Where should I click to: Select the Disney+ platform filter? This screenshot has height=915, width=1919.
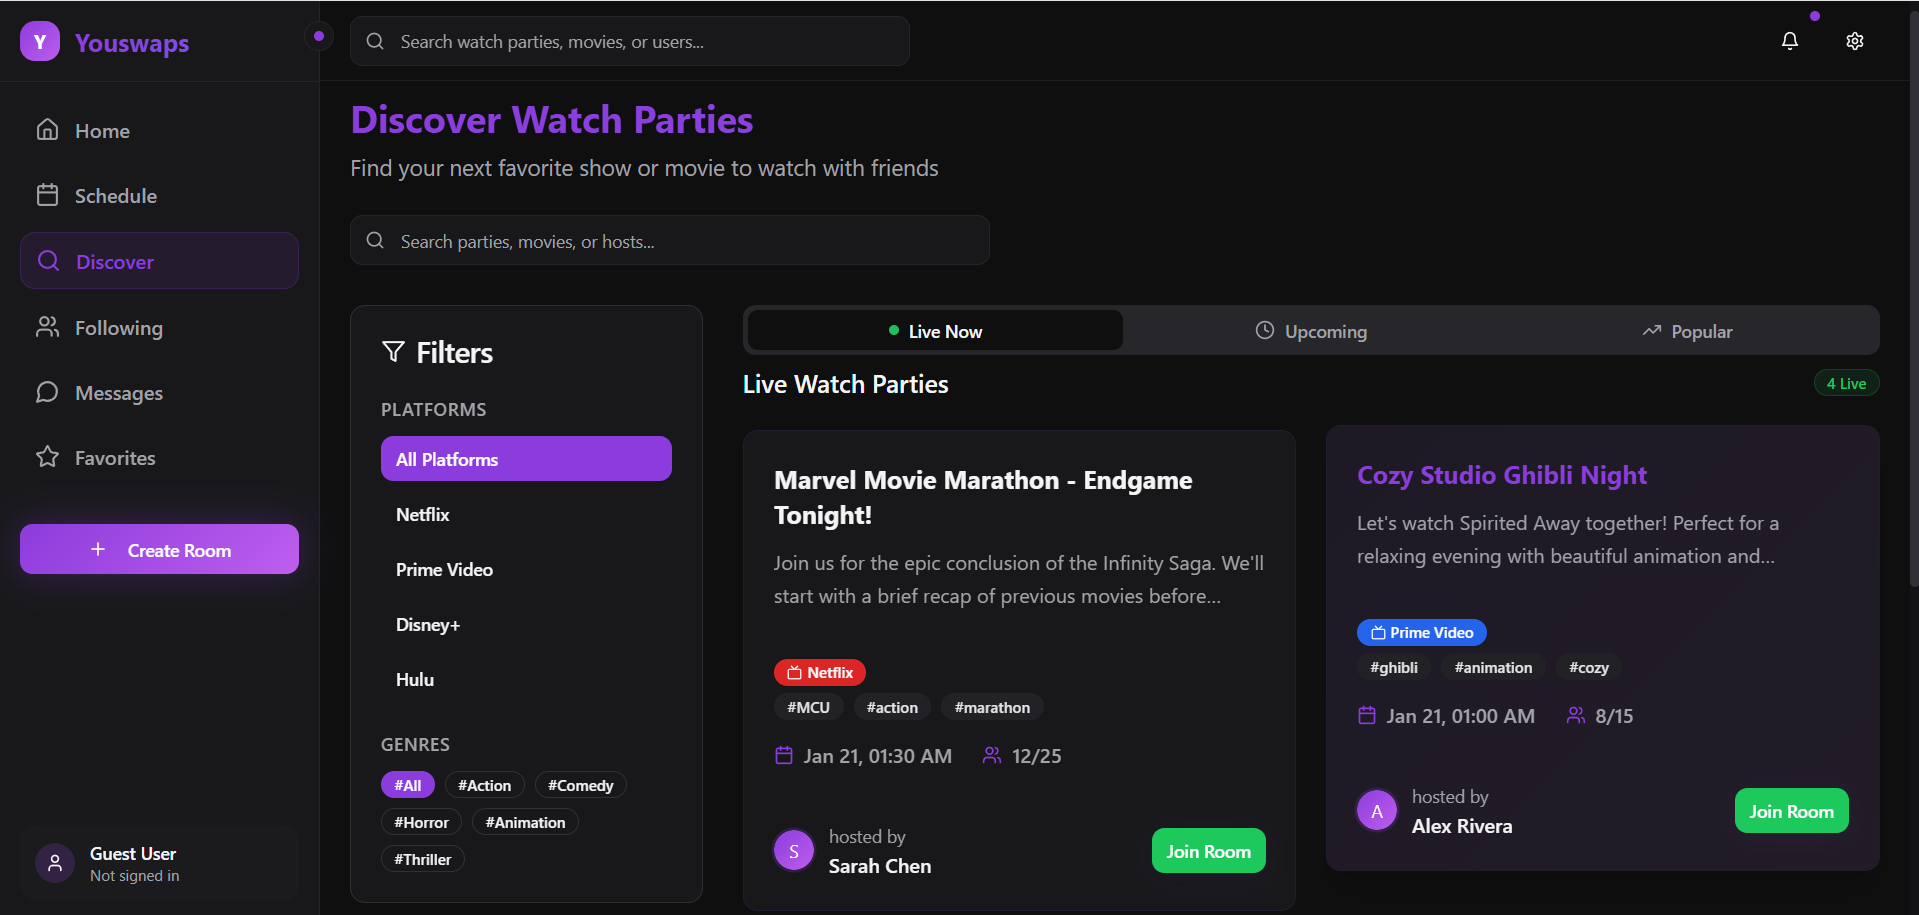[x=428, y=625]
